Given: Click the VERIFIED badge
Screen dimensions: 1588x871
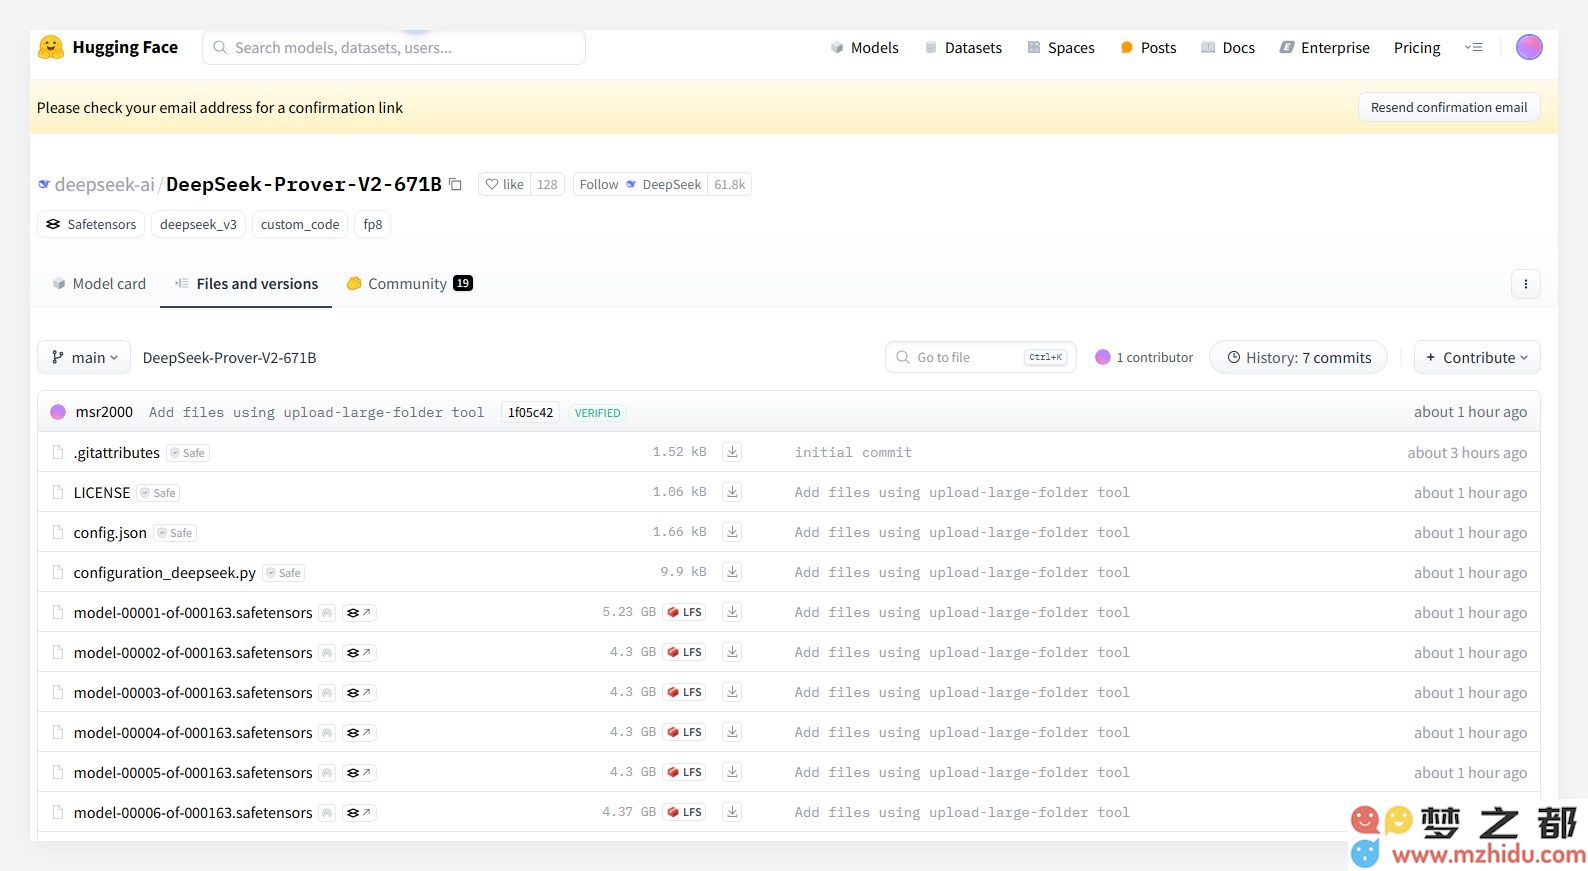Looking at the screenshot, I should point(597,412).
